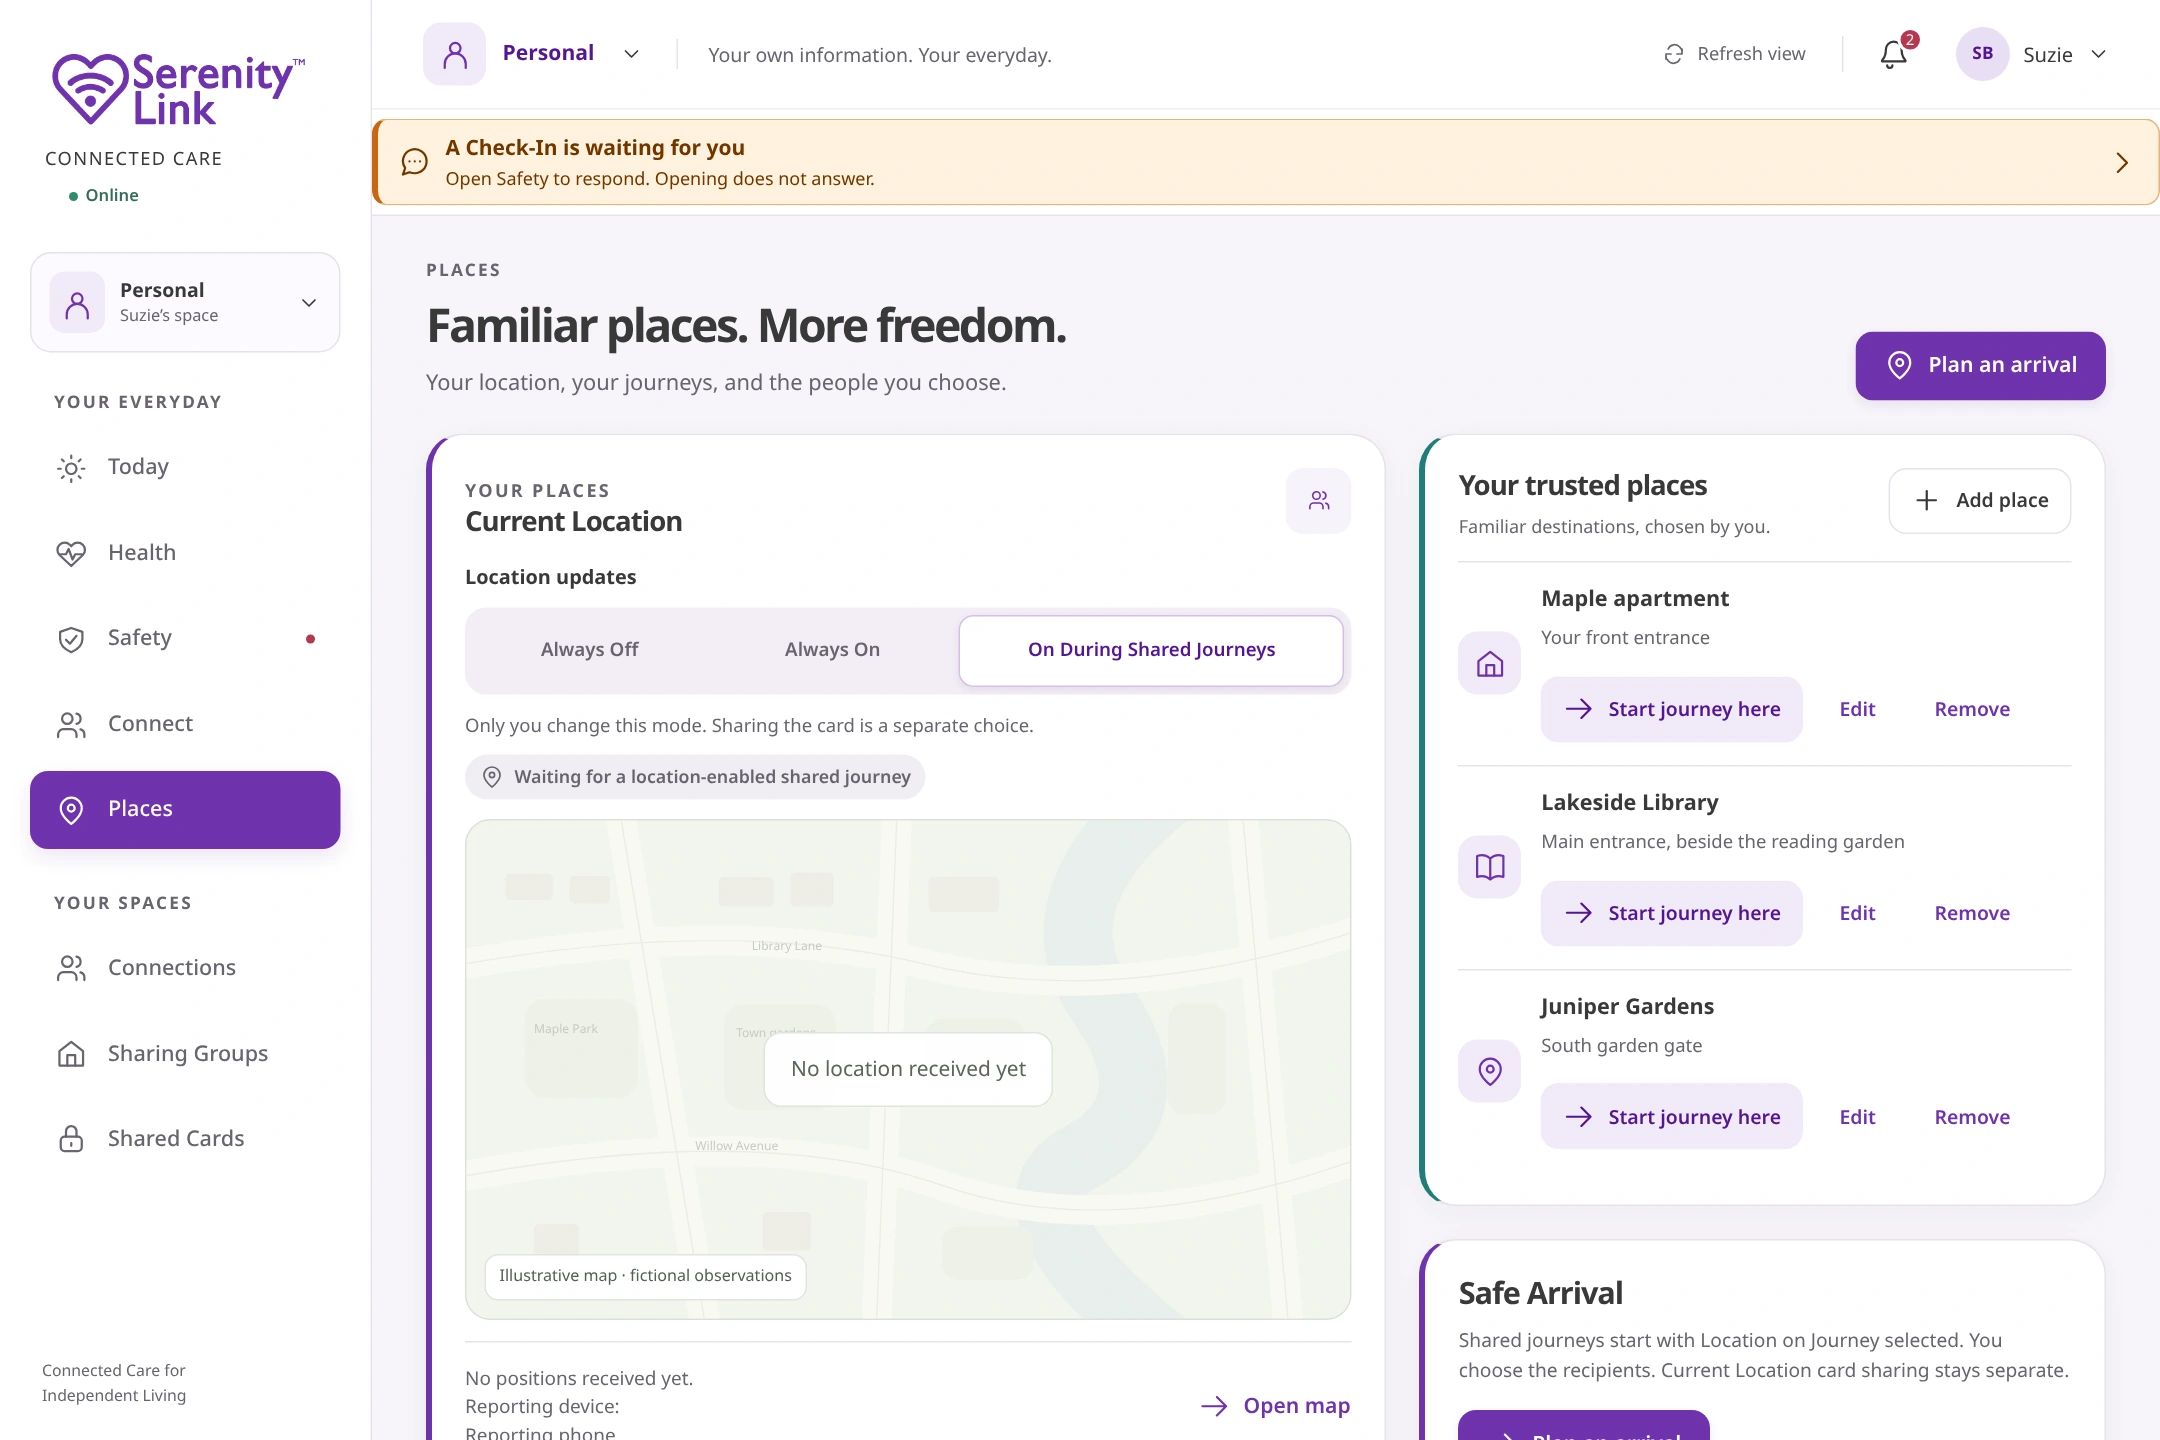
Task: Click the waiting for shared journey status chip
Action: 695,777
